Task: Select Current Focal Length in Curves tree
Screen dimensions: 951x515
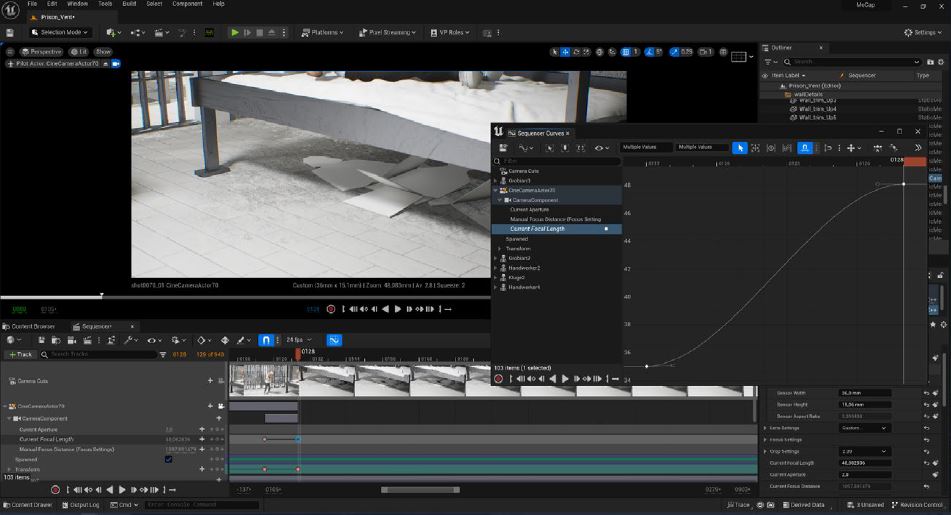Action: [x=556, y=229]
